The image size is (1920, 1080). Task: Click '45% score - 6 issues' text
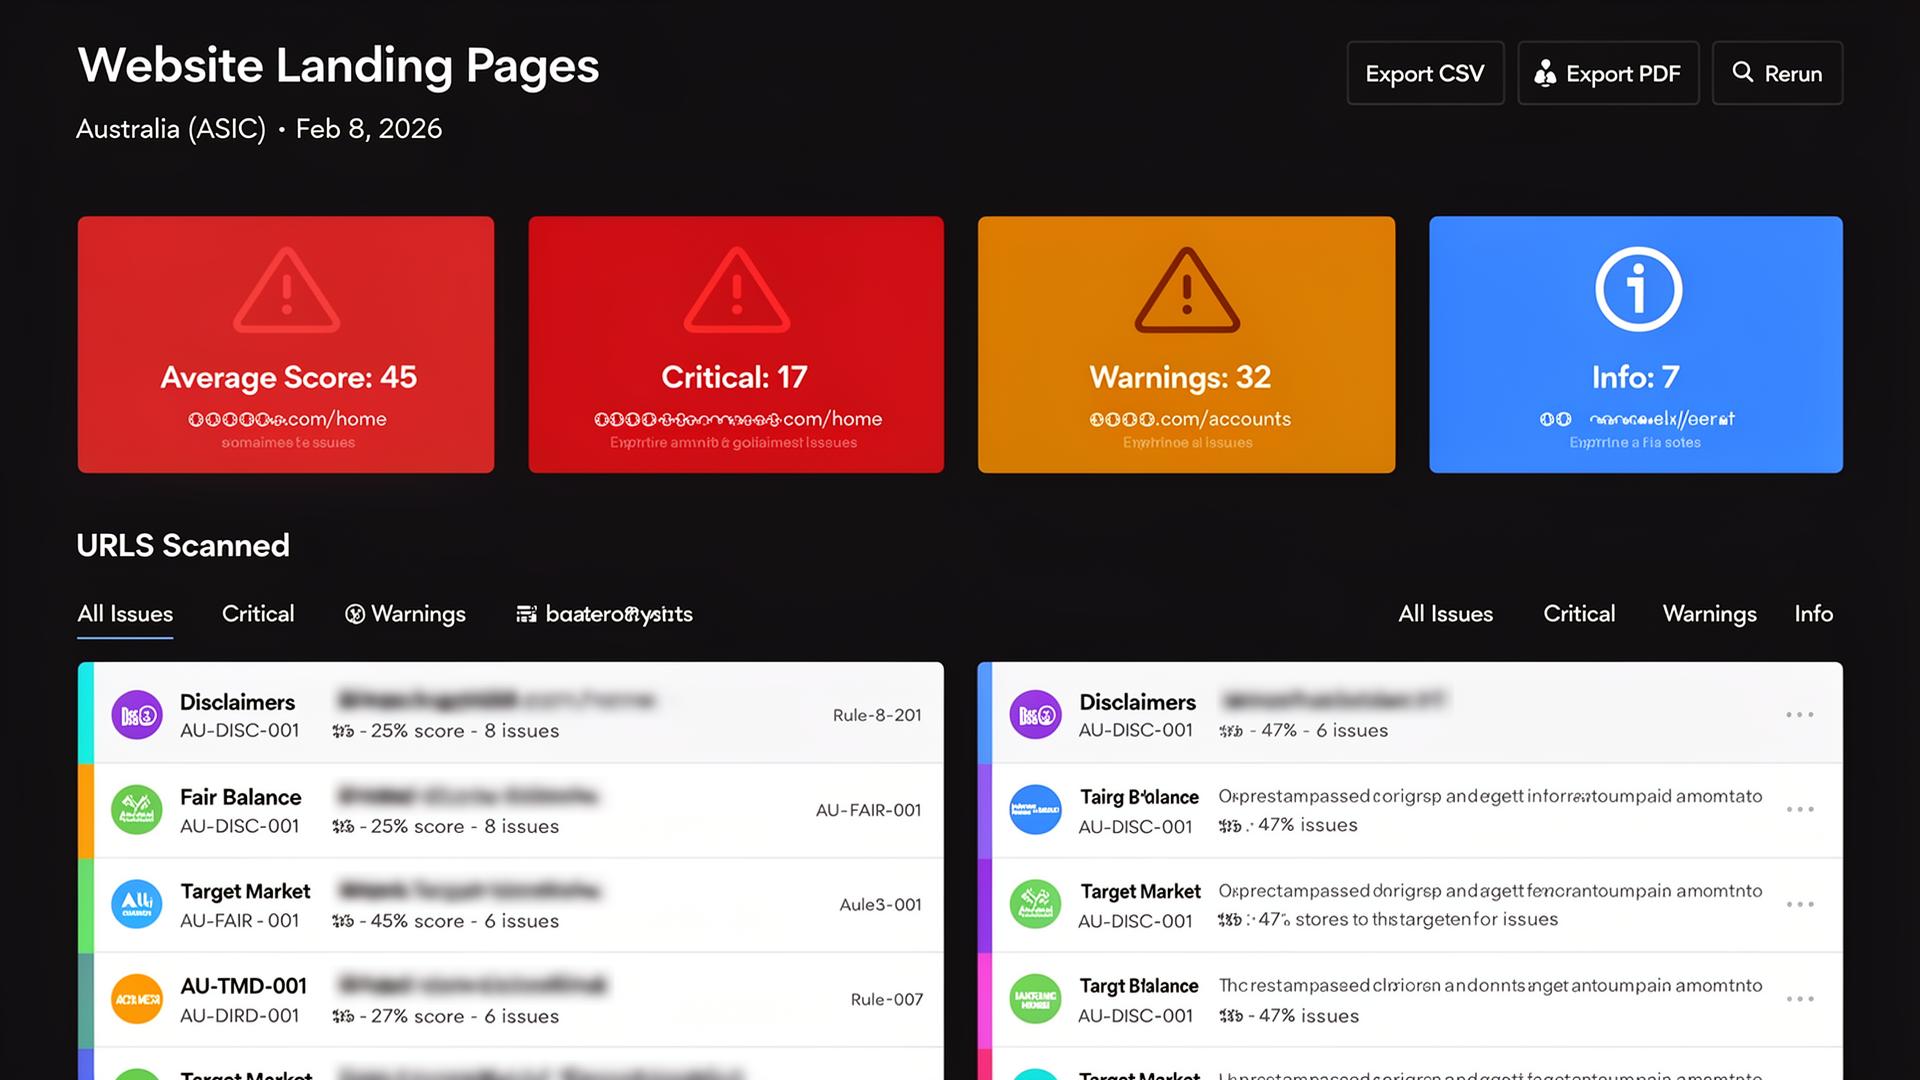pos(465,921)
